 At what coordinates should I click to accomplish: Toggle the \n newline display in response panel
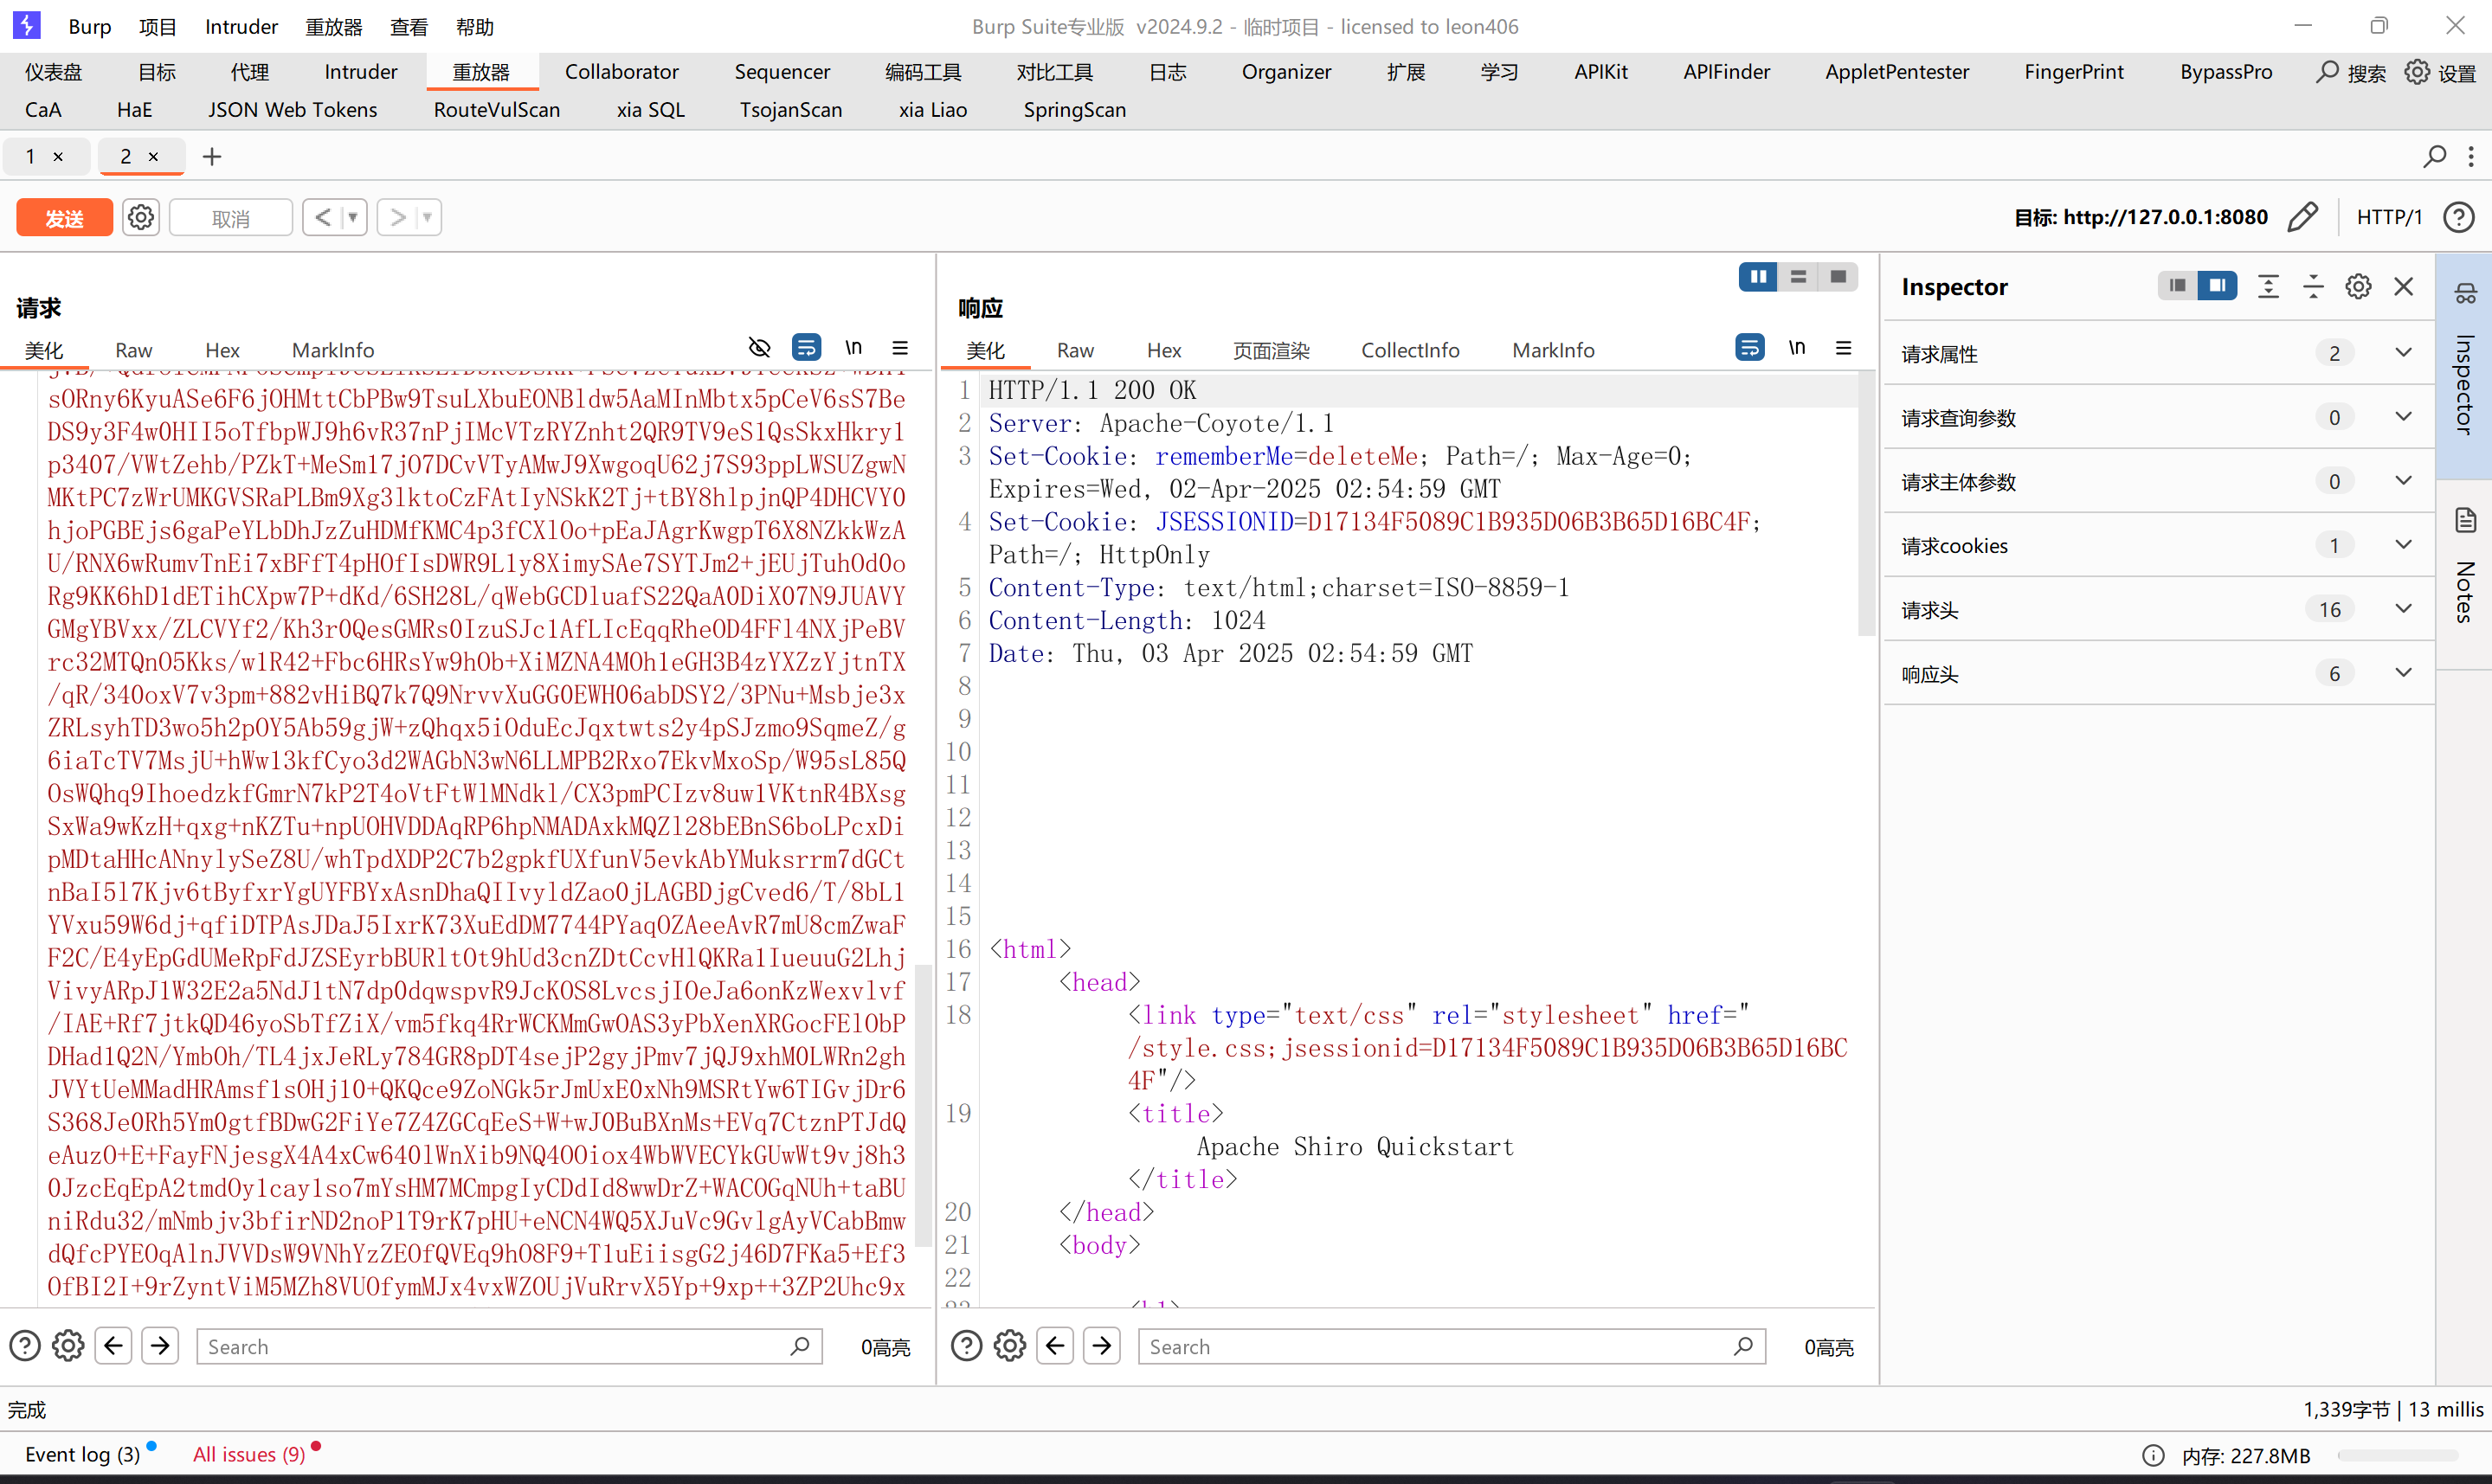click(1797, 348)
